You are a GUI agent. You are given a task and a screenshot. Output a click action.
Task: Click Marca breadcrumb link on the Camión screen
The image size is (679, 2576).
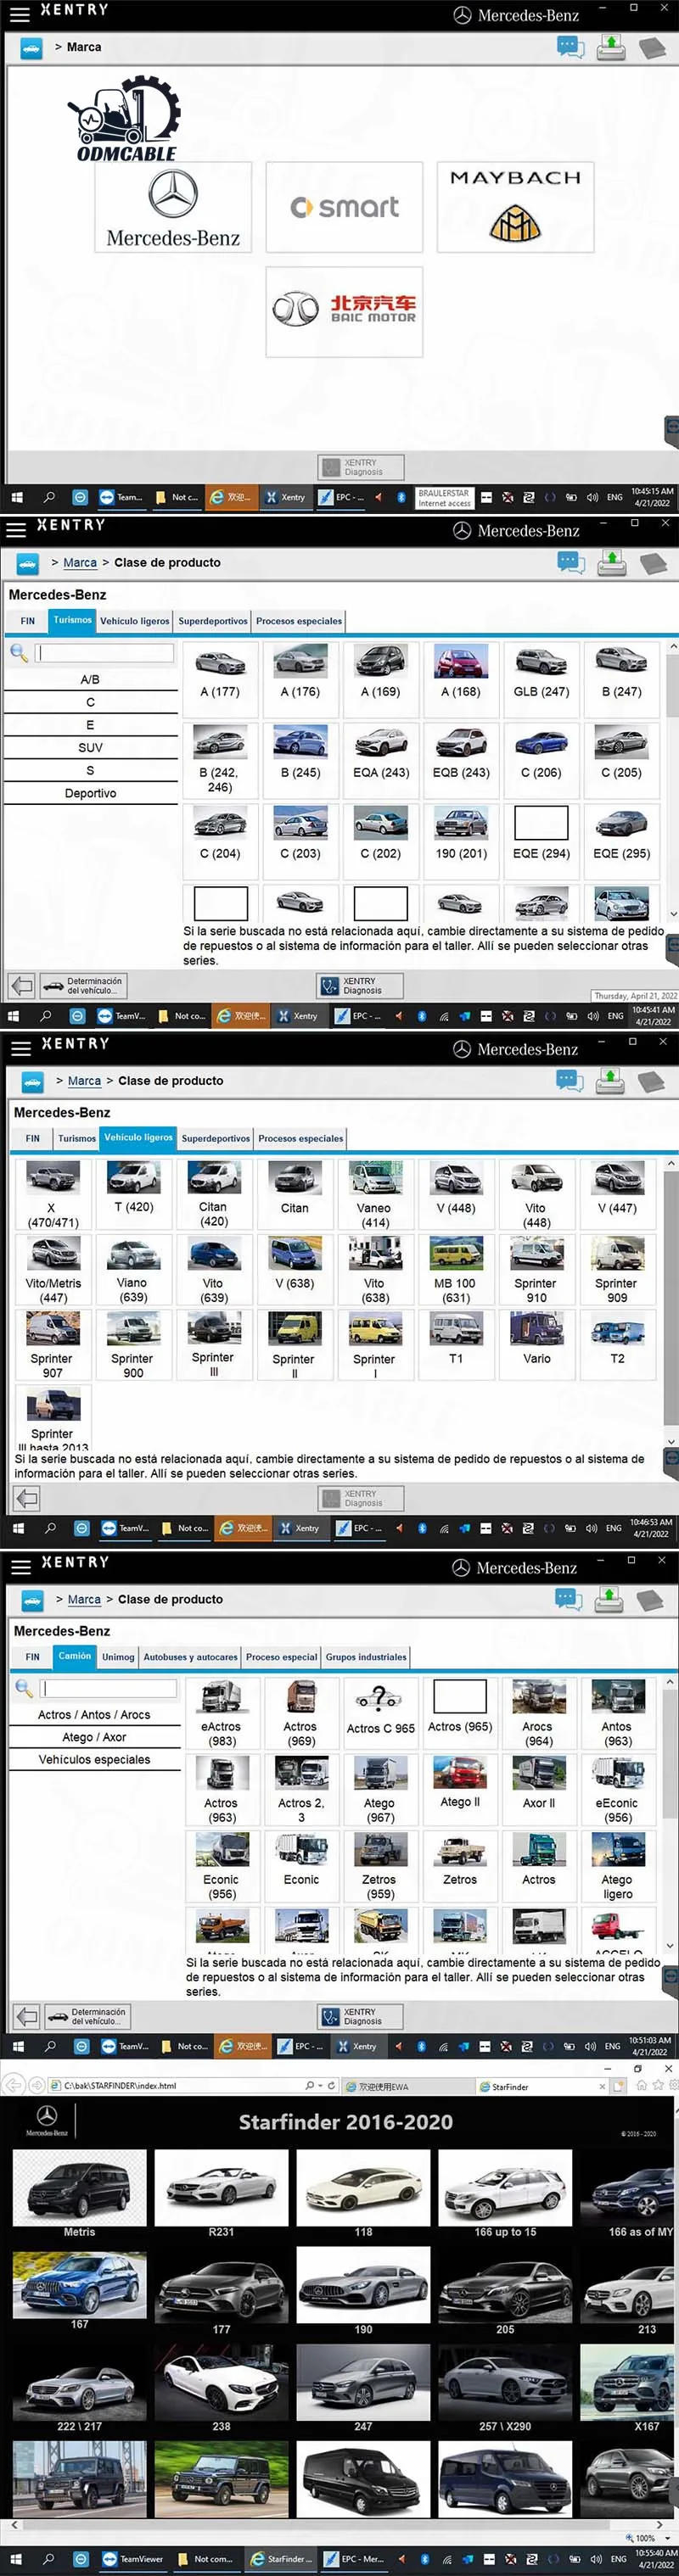tap(84, 1599)
